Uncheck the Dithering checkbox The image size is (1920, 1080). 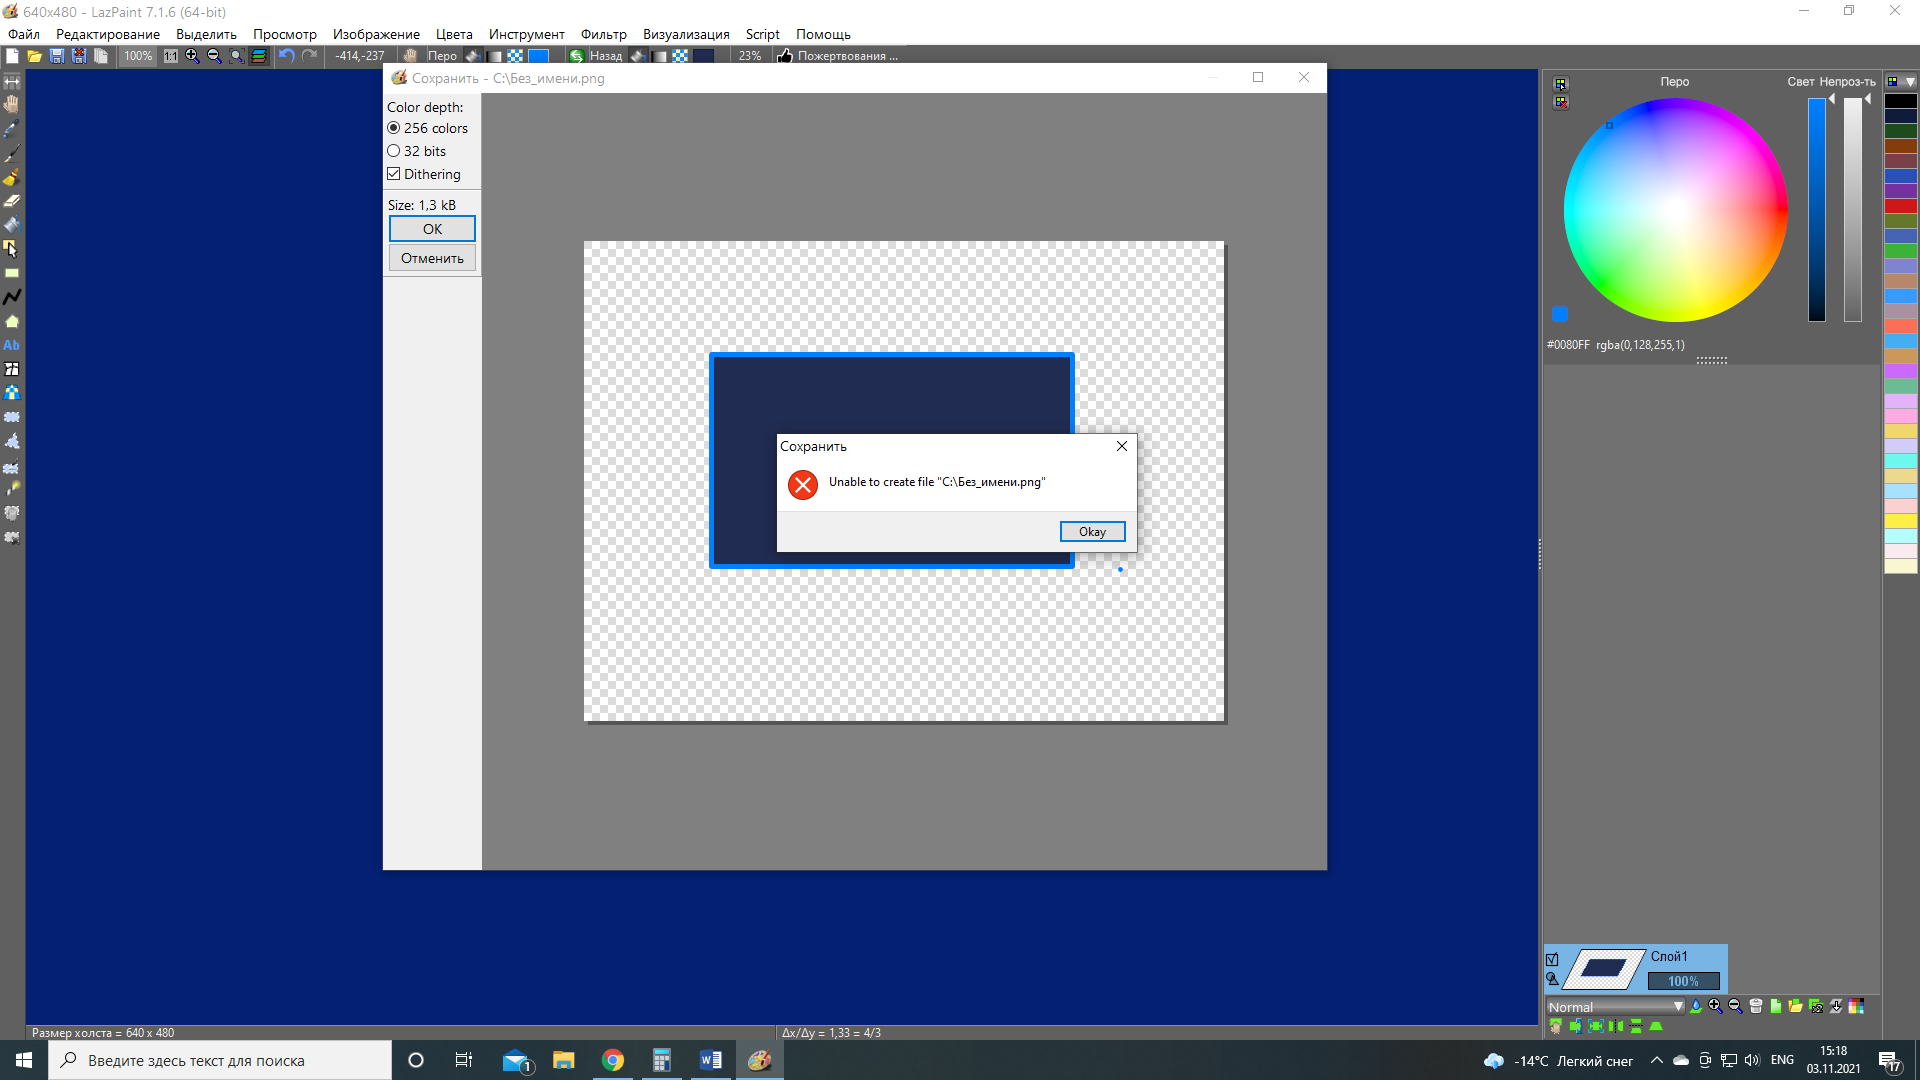pos(394,173)
